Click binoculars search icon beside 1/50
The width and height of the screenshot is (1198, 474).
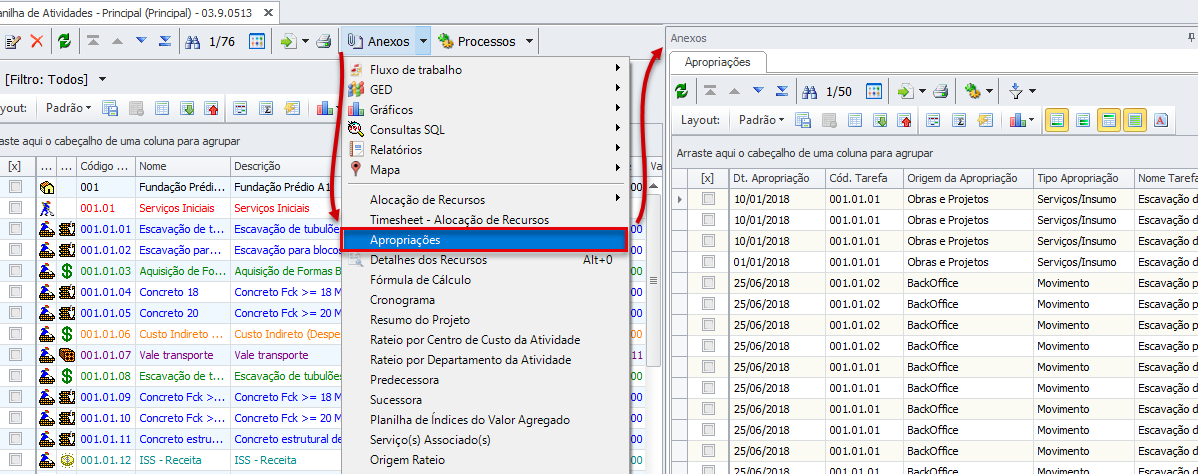[x=811, y=92]
